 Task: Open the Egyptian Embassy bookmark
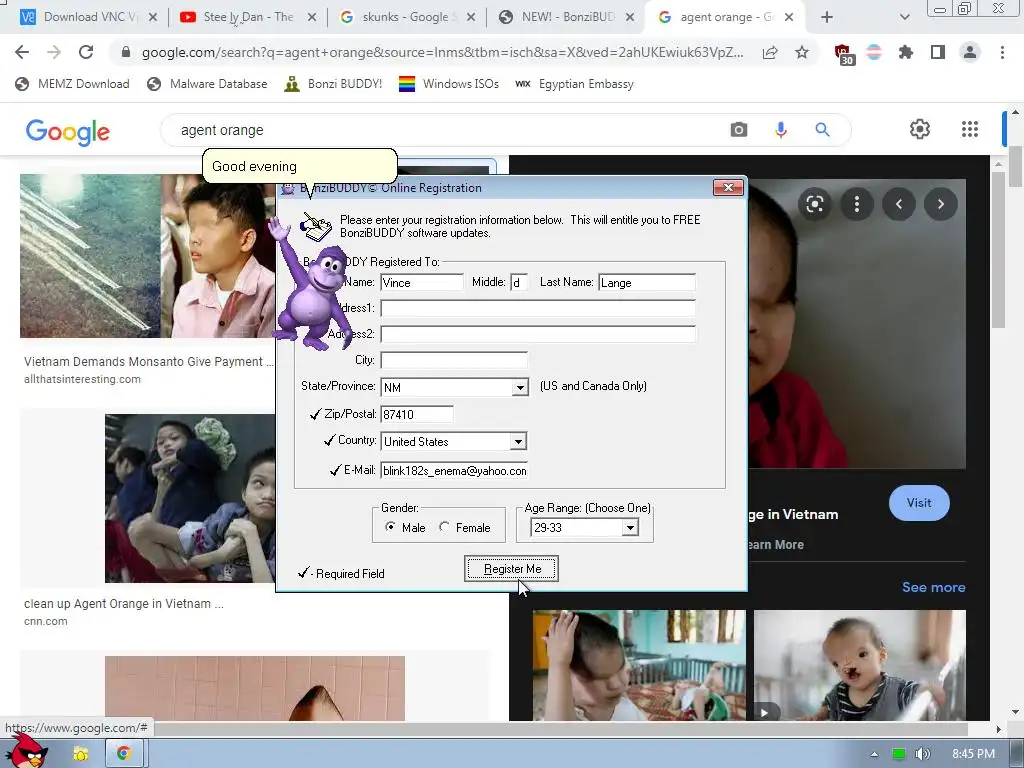click(575, 84)
